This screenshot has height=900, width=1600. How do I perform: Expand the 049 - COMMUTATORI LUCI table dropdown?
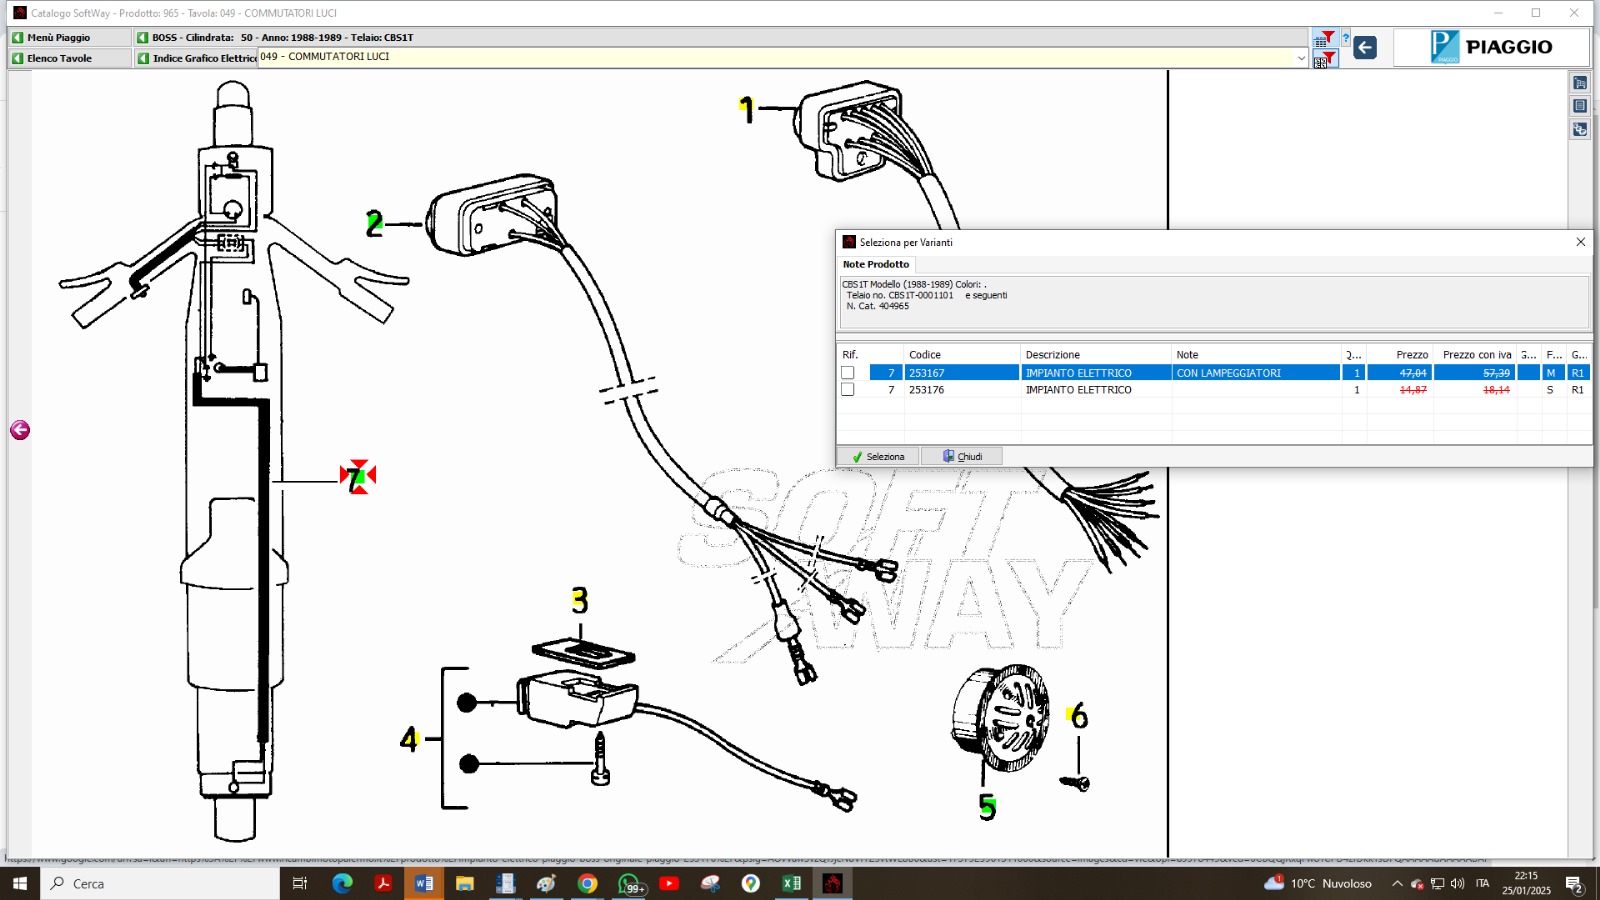tap(1301, 58)
